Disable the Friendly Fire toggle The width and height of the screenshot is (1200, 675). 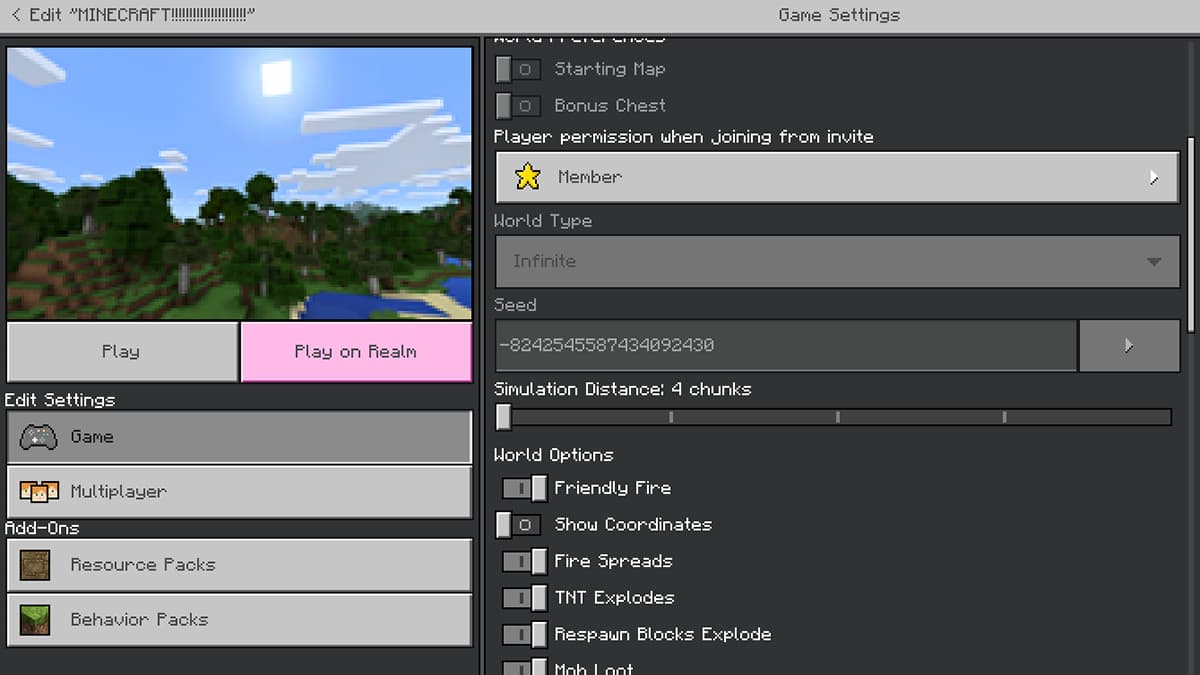point(524,487)
